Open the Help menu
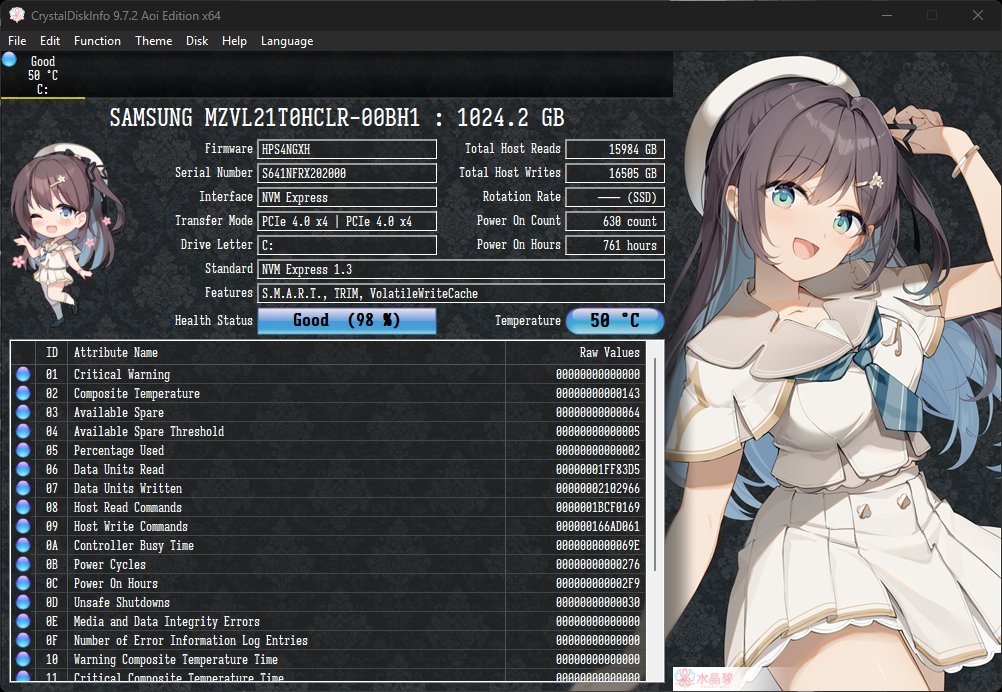 [x=234, y=41]
